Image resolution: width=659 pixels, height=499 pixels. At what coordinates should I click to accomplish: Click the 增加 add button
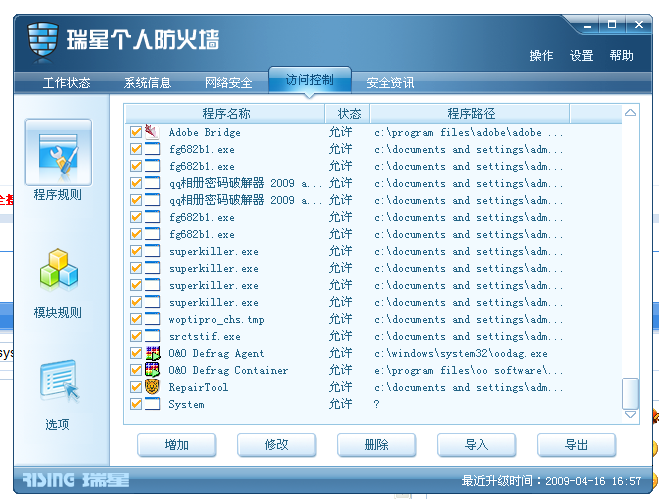(x=177, y=445)
